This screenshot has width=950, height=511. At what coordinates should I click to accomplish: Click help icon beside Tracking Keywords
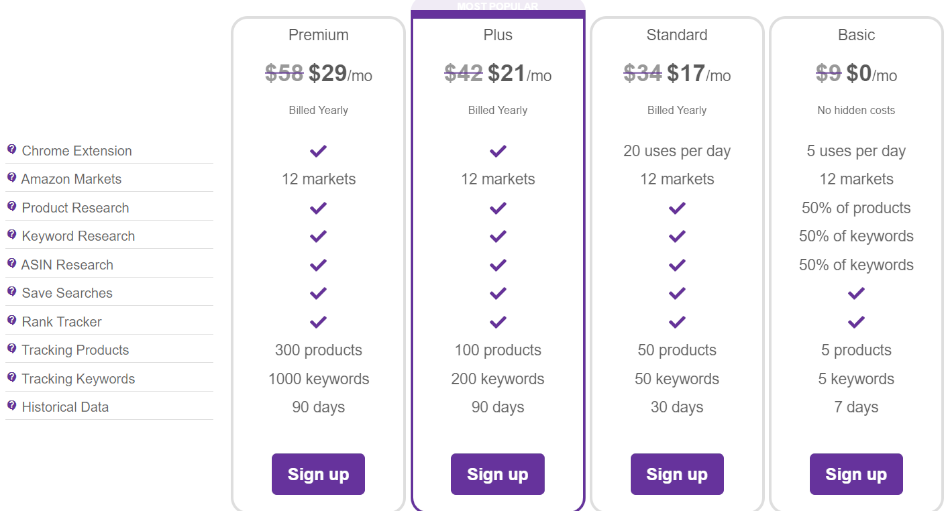[x=12, y=377]
